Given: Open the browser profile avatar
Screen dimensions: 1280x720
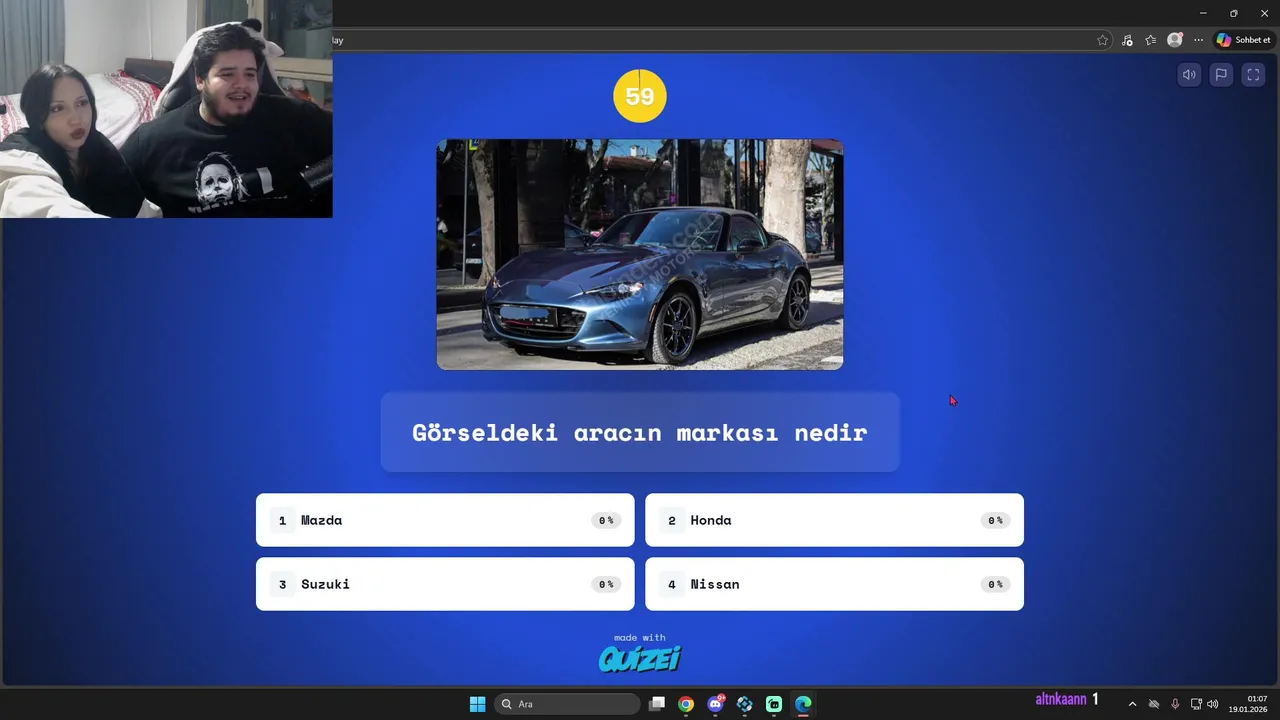Looking at the screenshot, I should pyautogui.click(x=1175, y=40).
